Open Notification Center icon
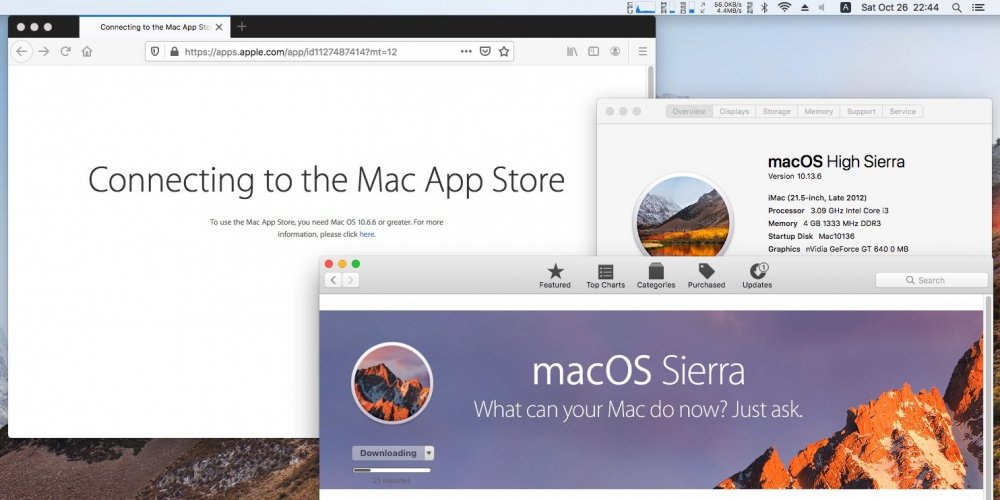 click(x=978, y=8)
